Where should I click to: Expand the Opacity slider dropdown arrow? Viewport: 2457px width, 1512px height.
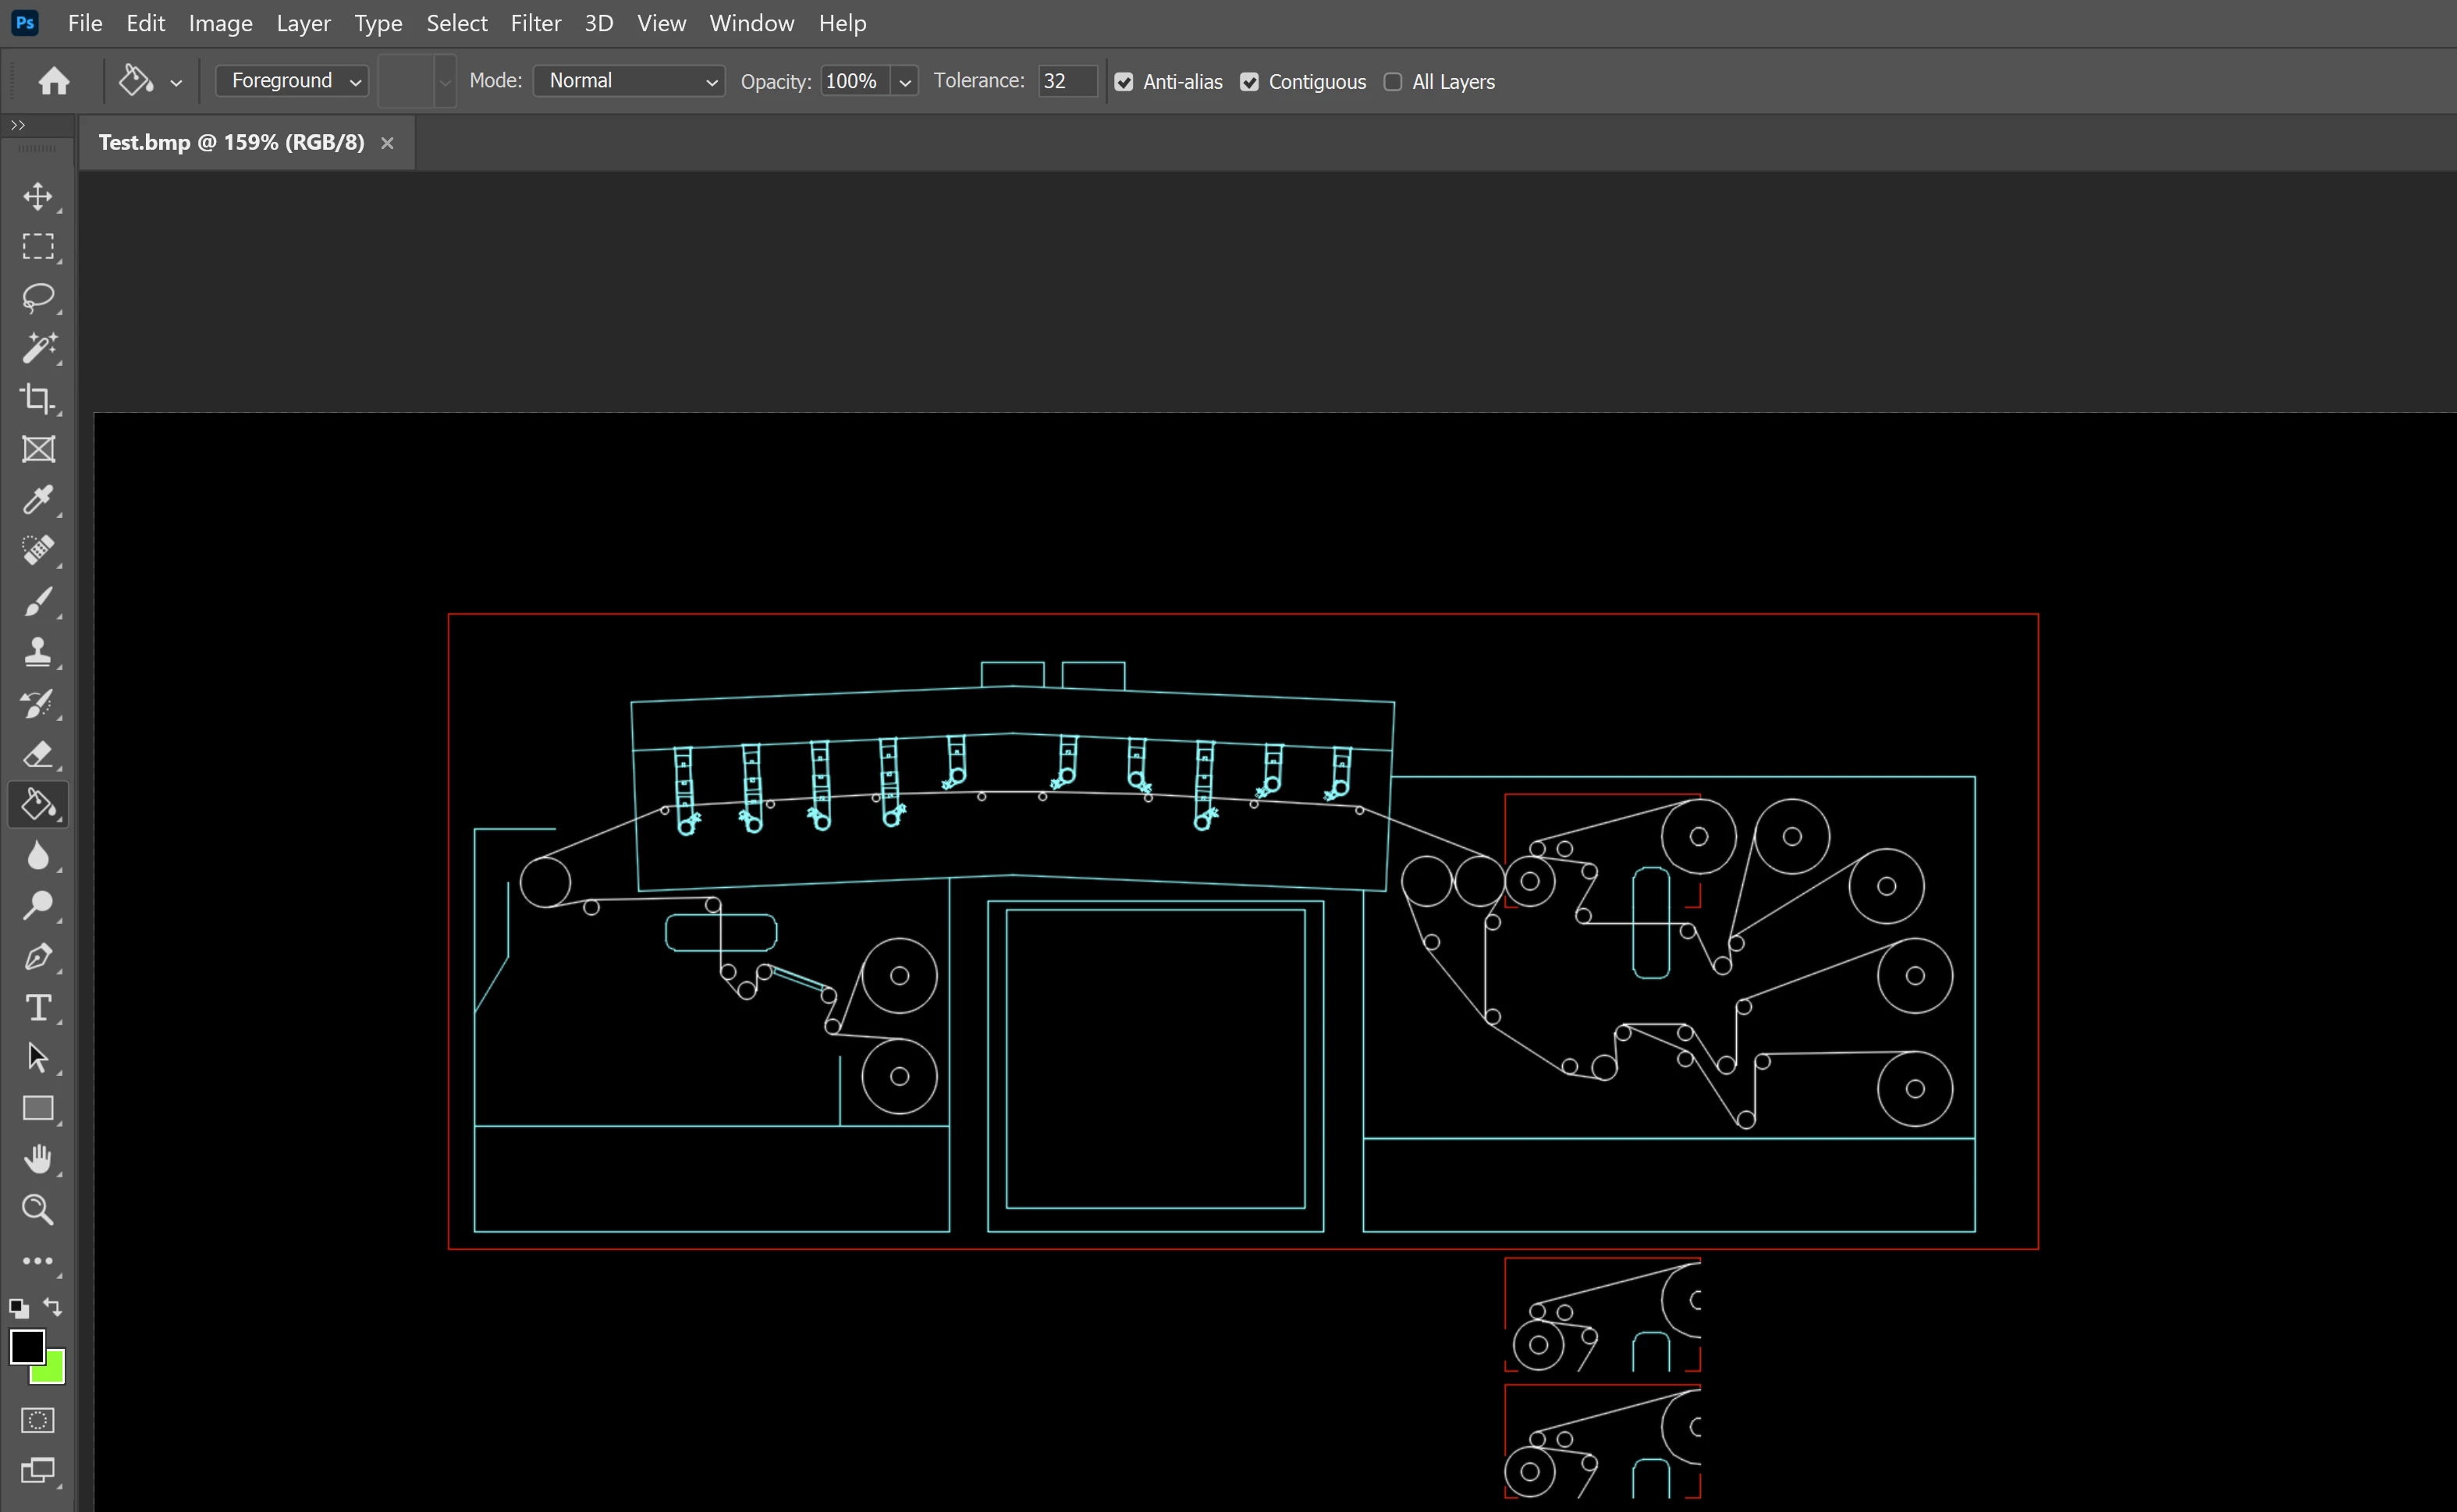905,82
